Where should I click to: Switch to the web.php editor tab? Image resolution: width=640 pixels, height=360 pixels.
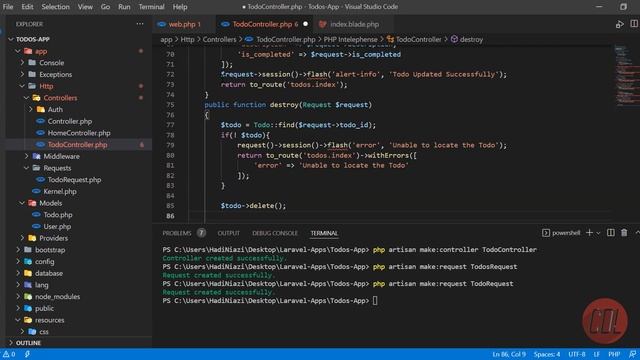pos(184,24)
